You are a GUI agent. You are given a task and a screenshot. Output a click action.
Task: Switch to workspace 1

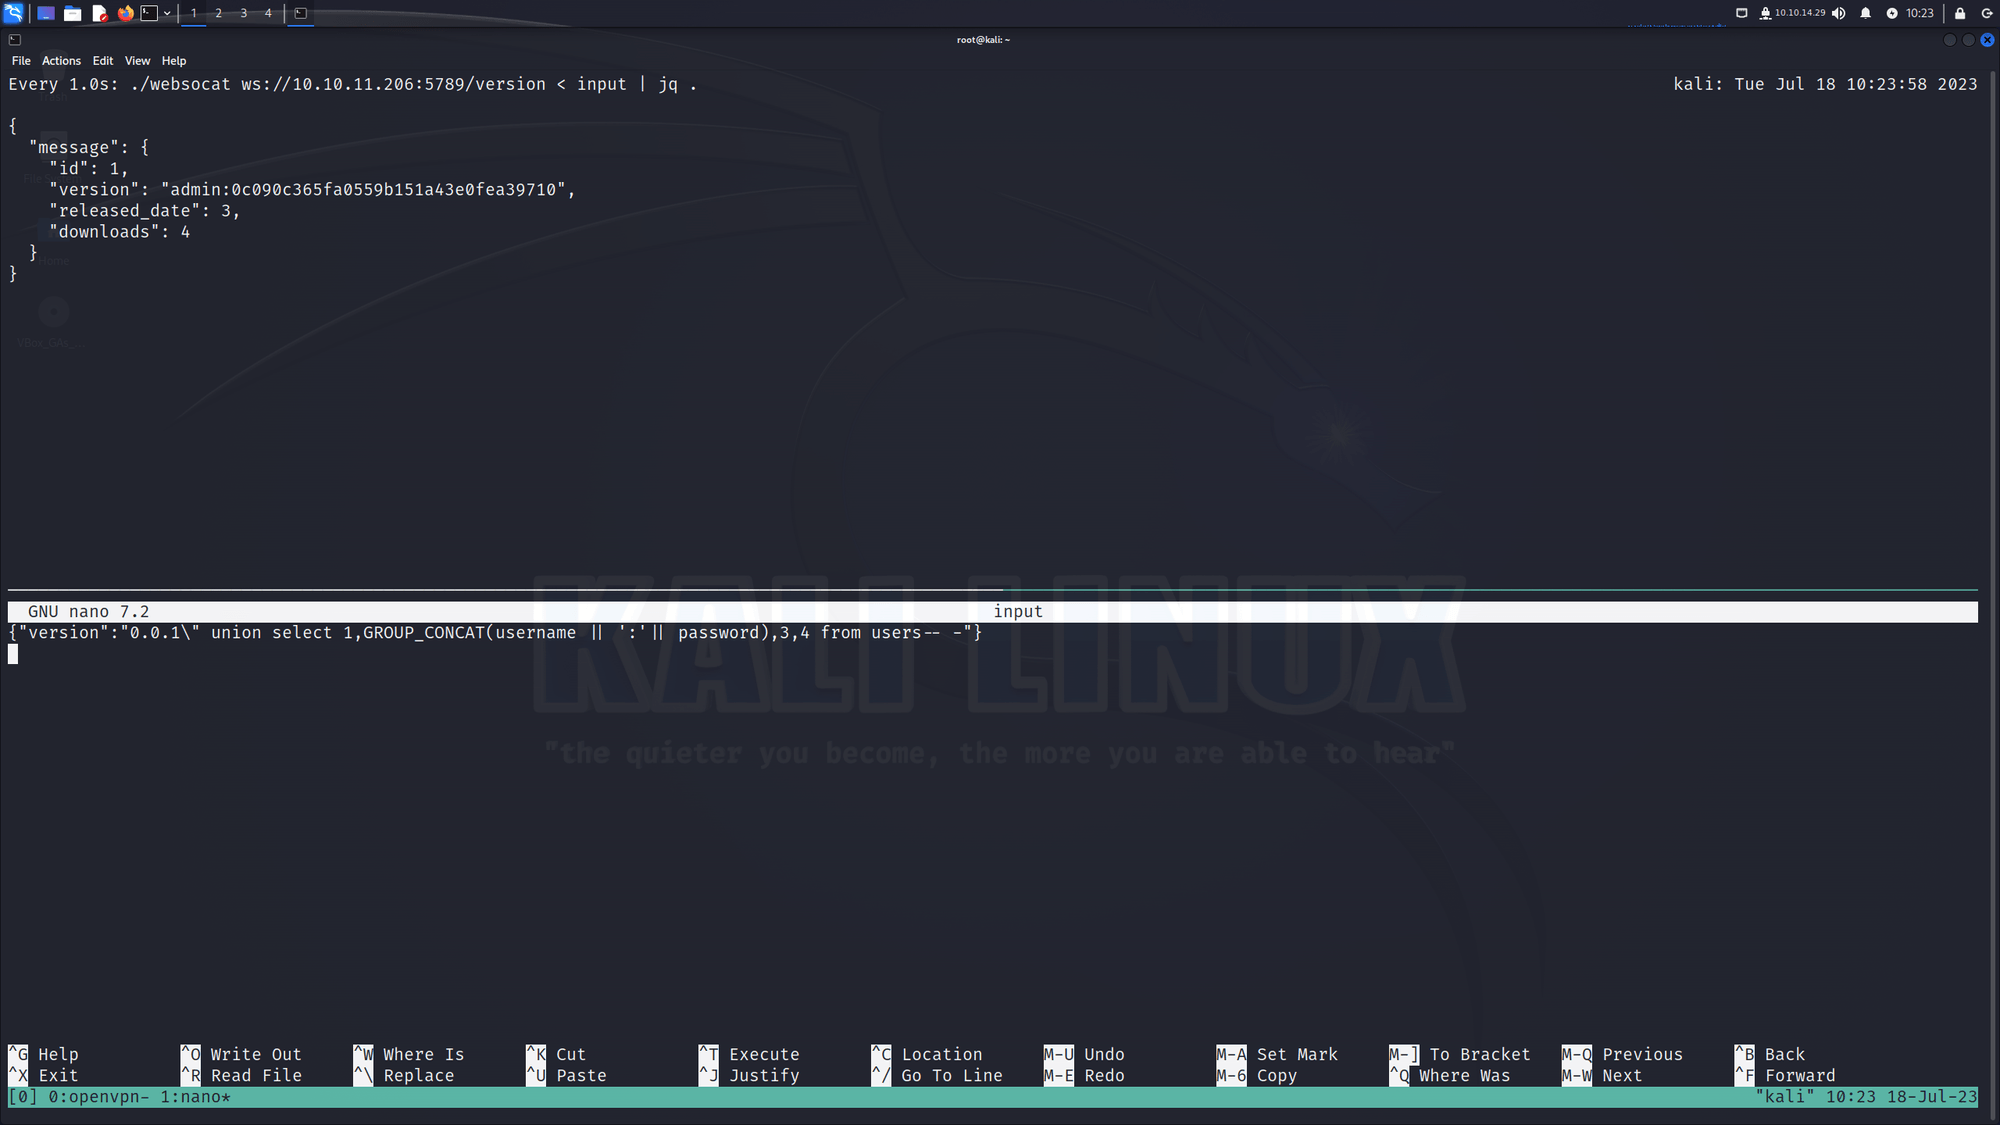pyautogui.click(x=194, y=13)
